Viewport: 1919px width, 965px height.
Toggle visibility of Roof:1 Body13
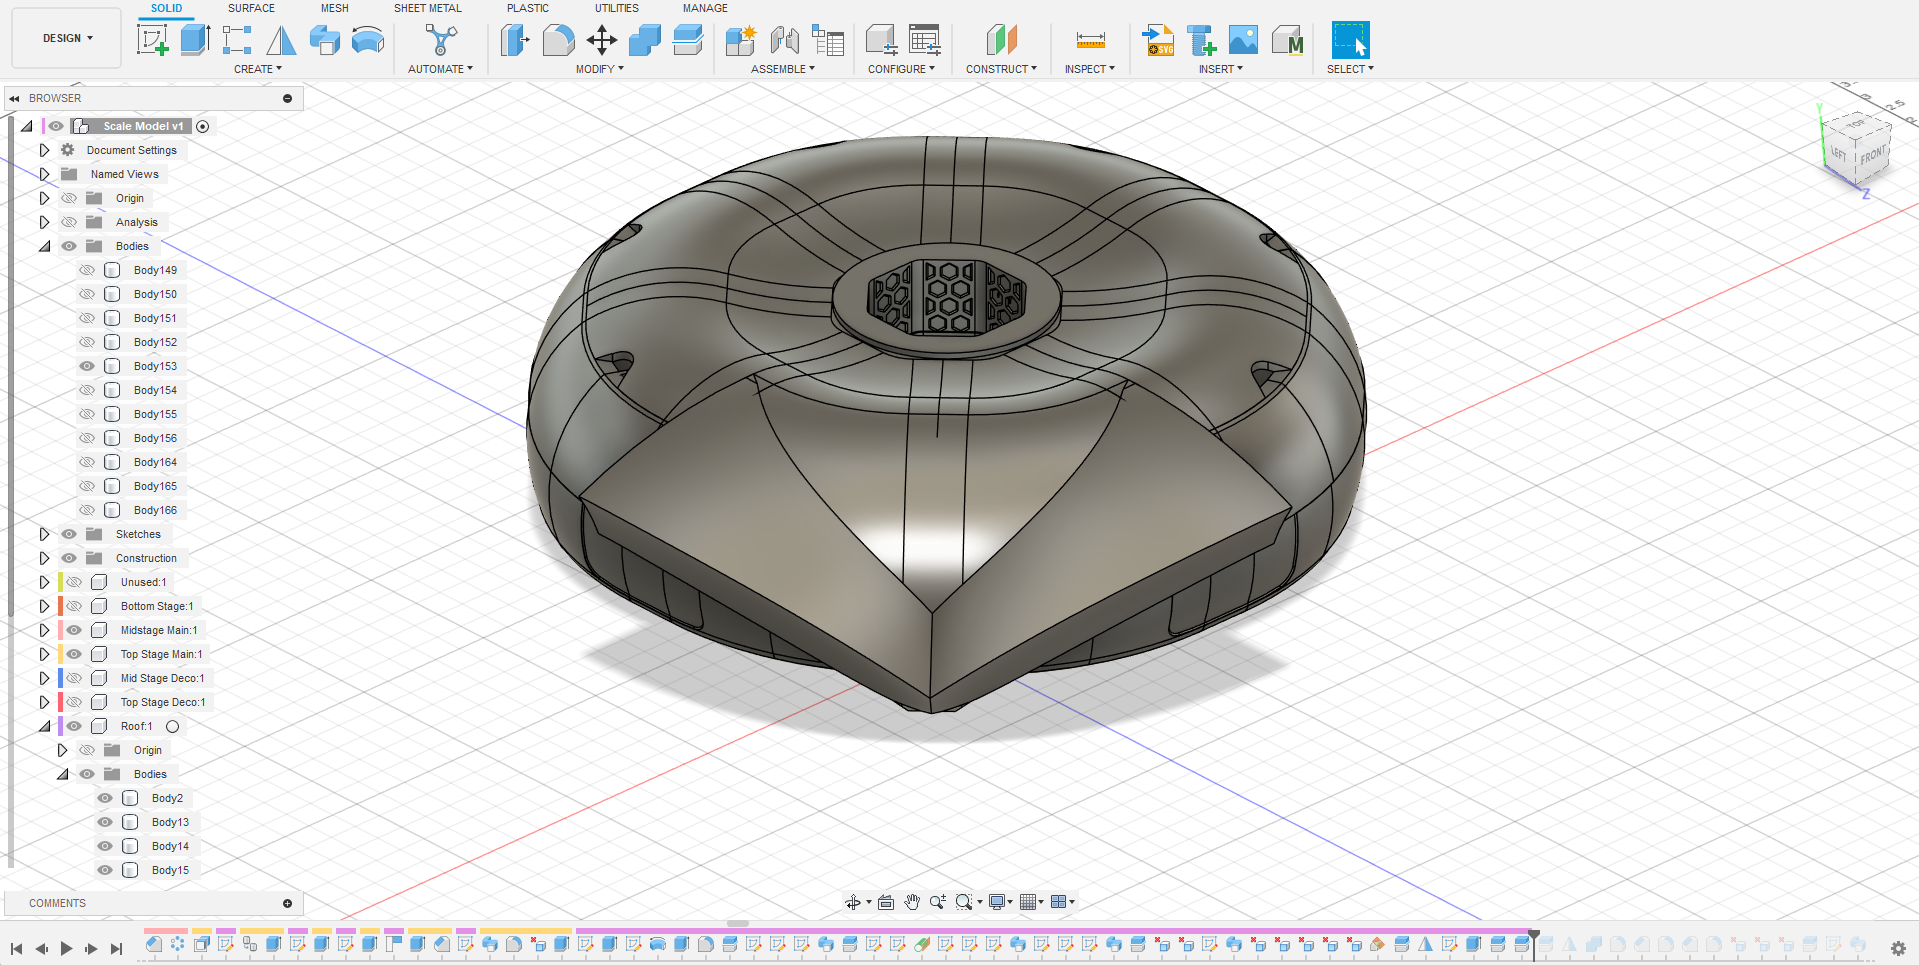105,822
